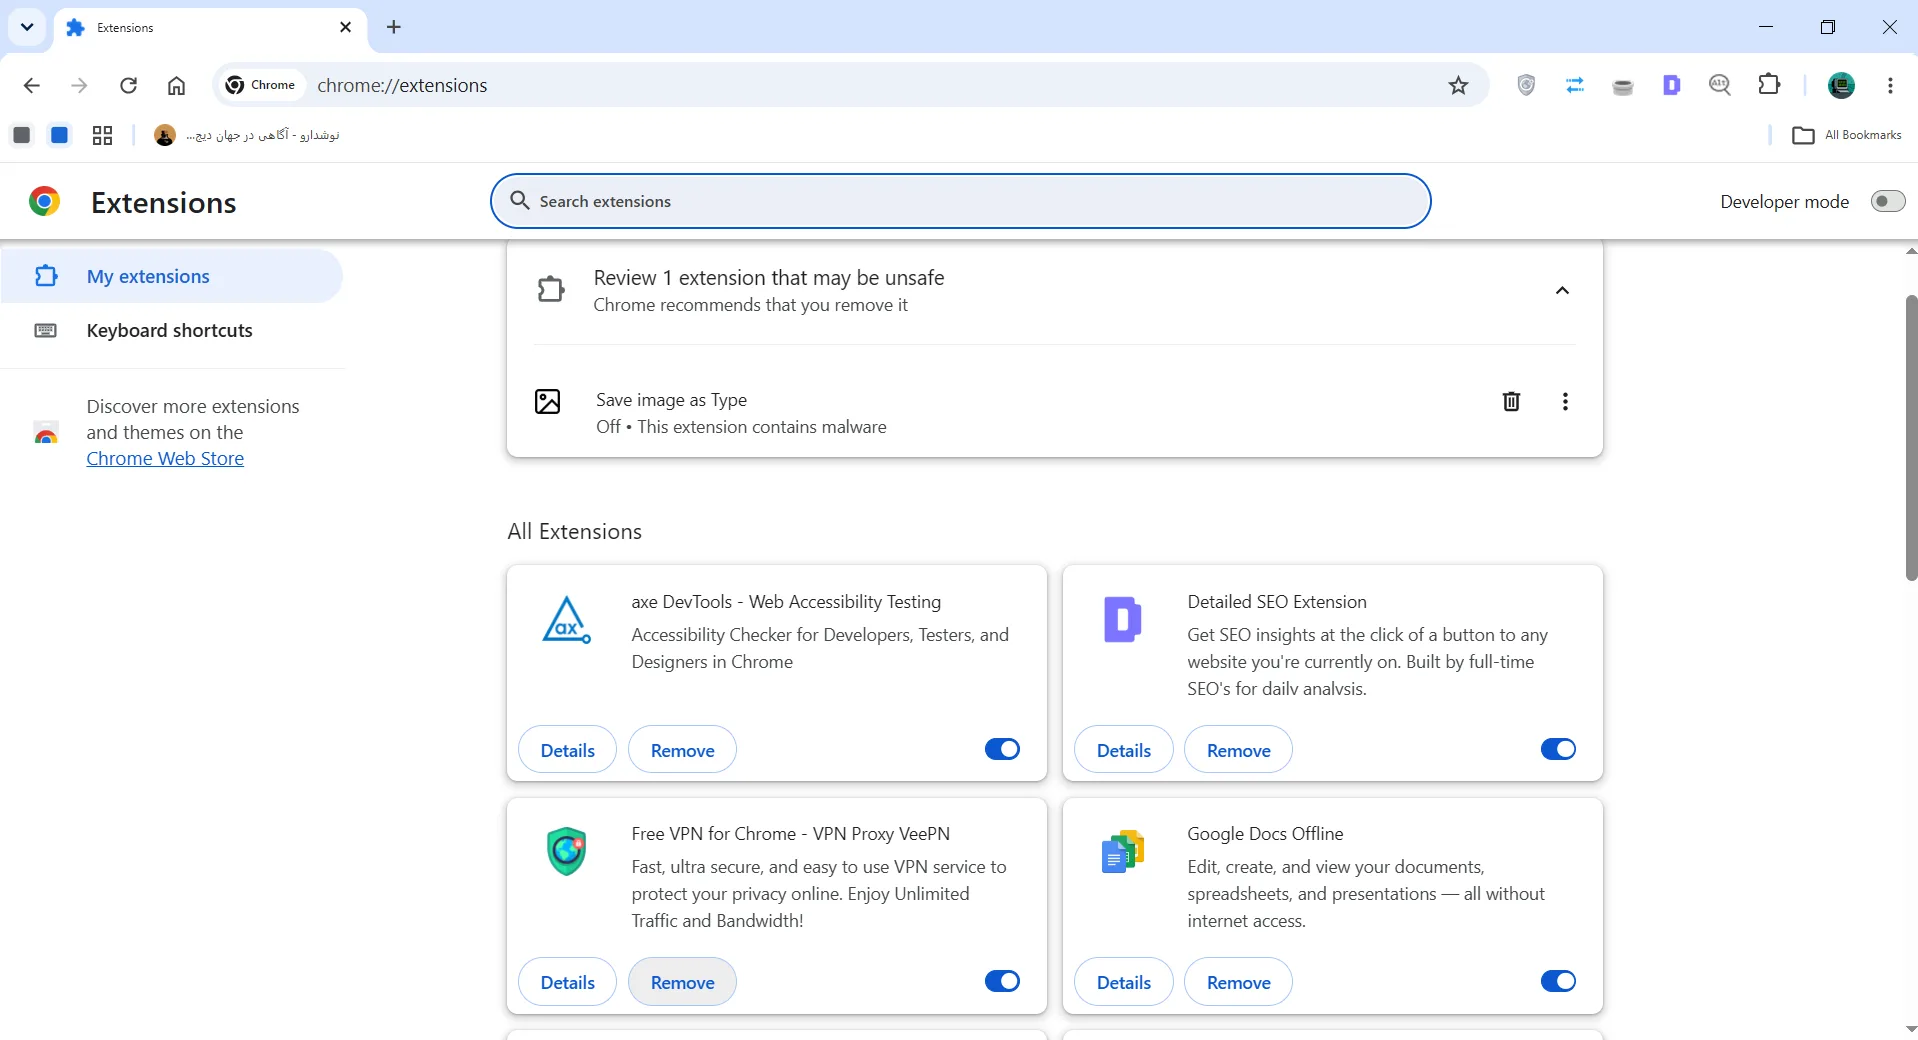Disable the axe DevTools extension
The image size is (1918, 1040).
(1002, 749)
